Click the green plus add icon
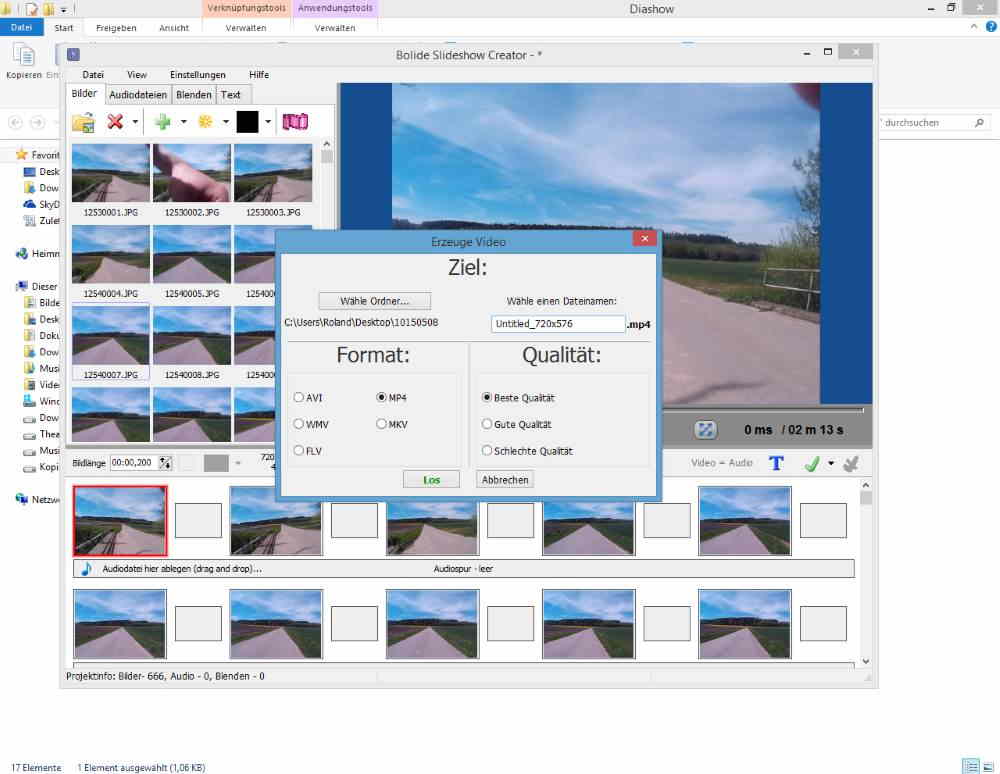This screenshot has height=774, width=1000. [162, 122]
